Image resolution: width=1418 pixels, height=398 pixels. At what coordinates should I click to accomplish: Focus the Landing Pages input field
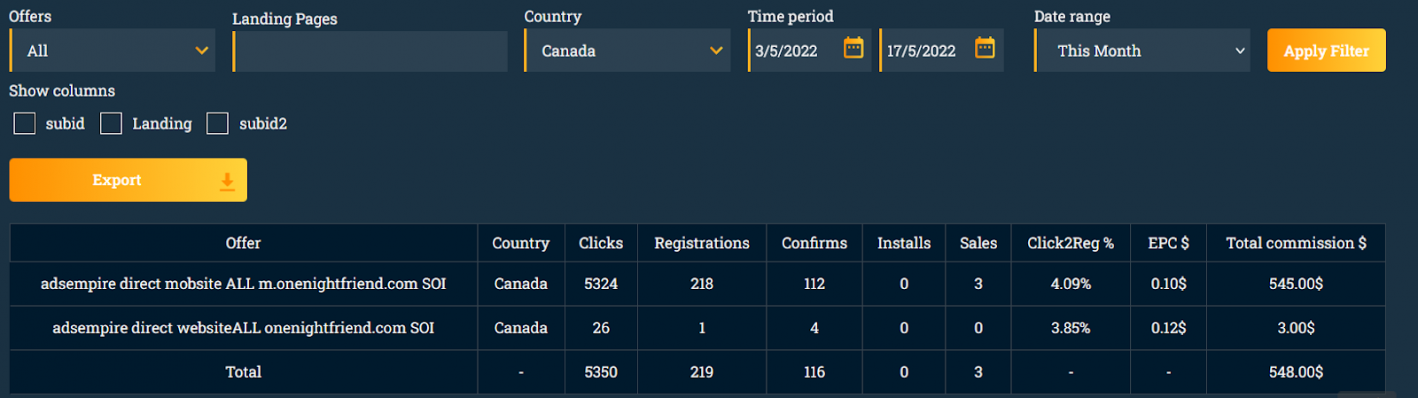[x=370, y=51]
